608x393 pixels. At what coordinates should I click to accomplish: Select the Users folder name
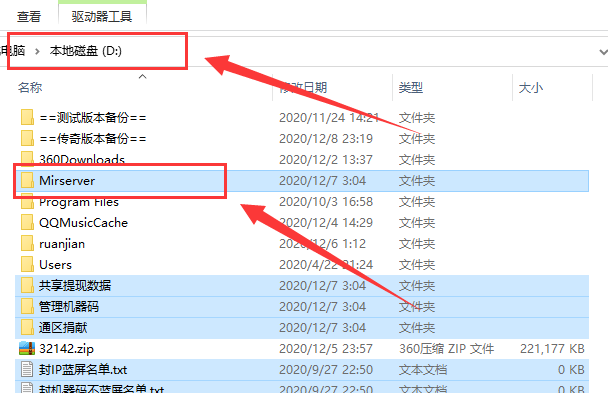(55, 265)
